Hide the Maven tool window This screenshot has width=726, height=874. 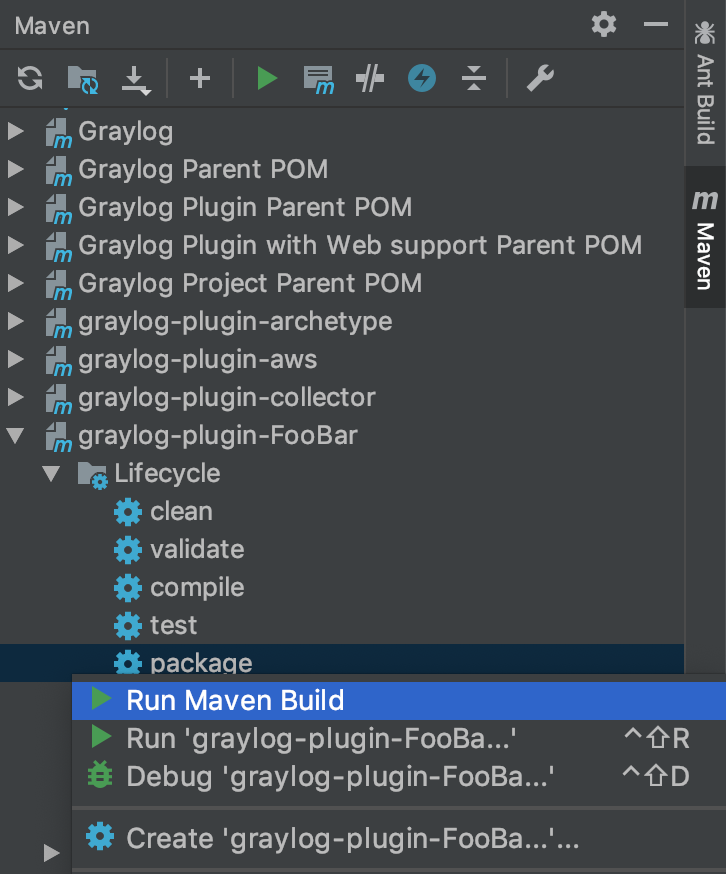(656, 25)
